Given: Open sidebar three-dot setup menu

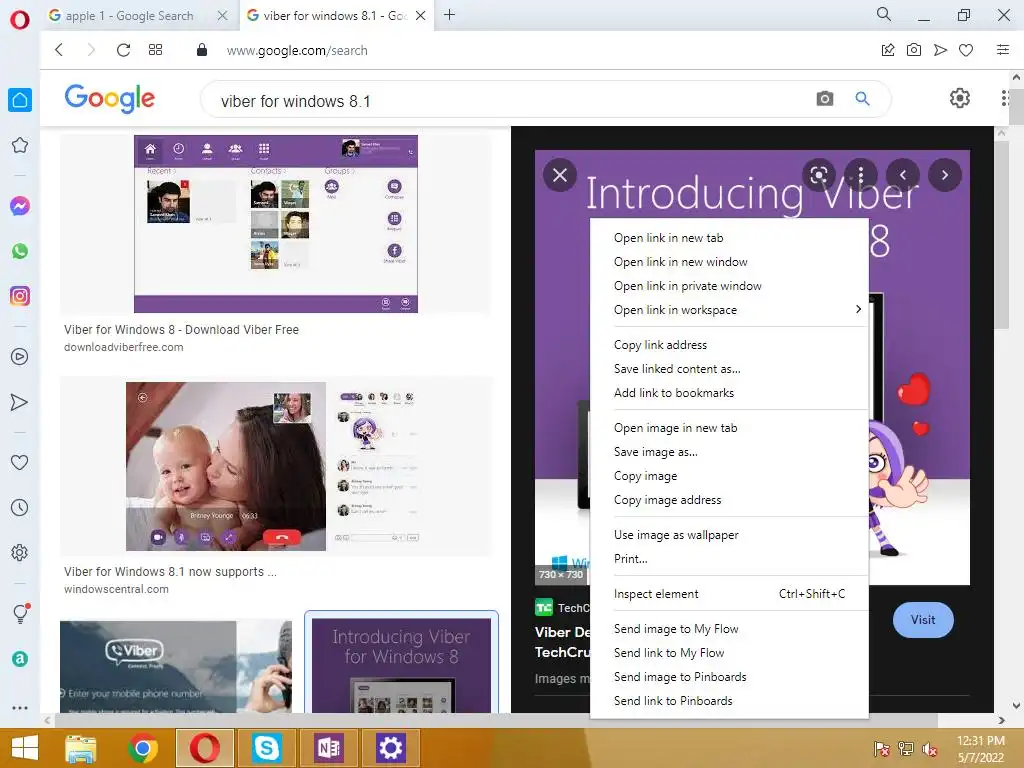Looking at the screenshot, I should click(x=20, y=707).
